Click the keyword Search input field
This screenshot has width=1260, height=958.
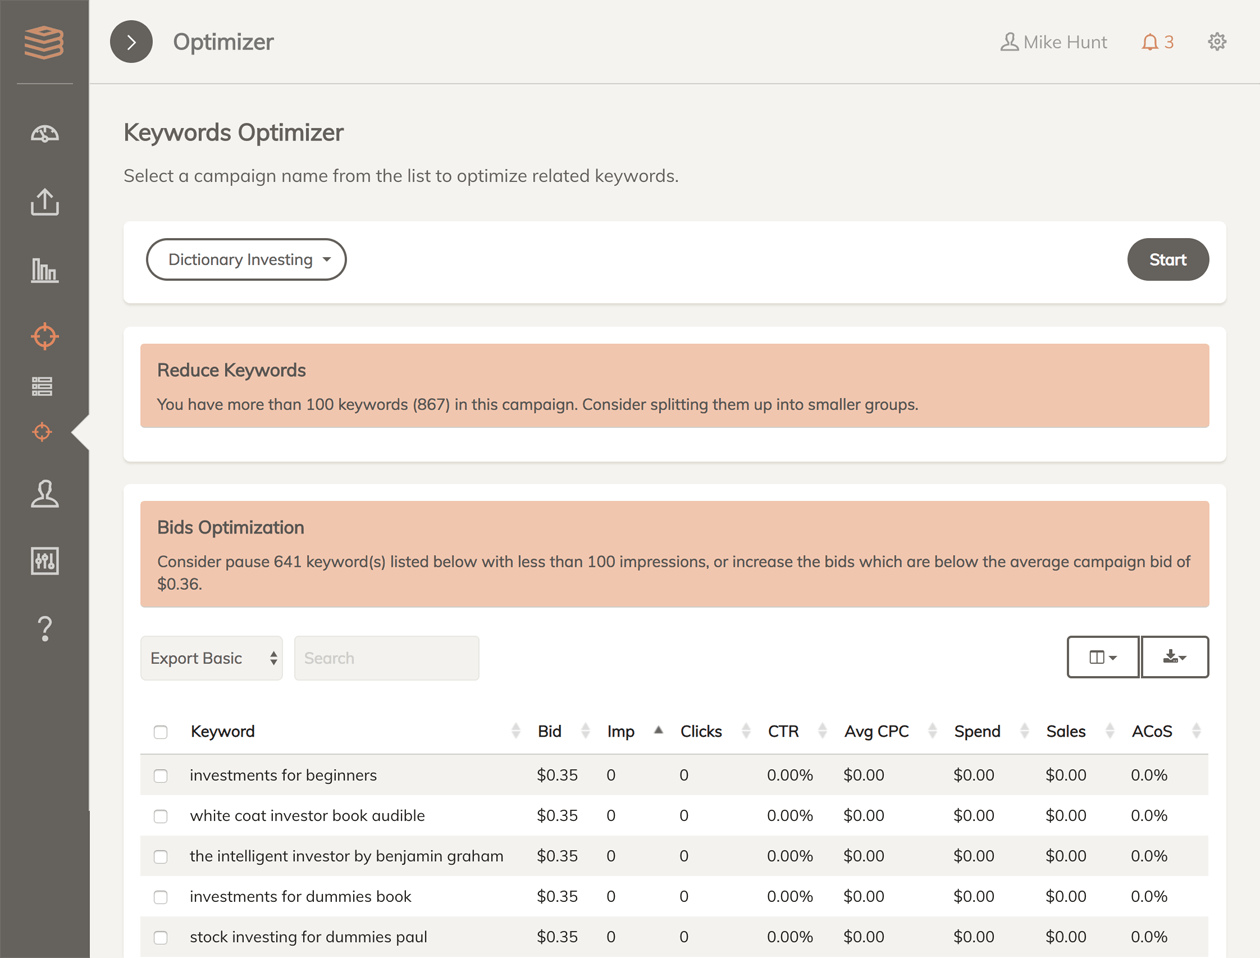pyautogui.click(x=386, y=658)
